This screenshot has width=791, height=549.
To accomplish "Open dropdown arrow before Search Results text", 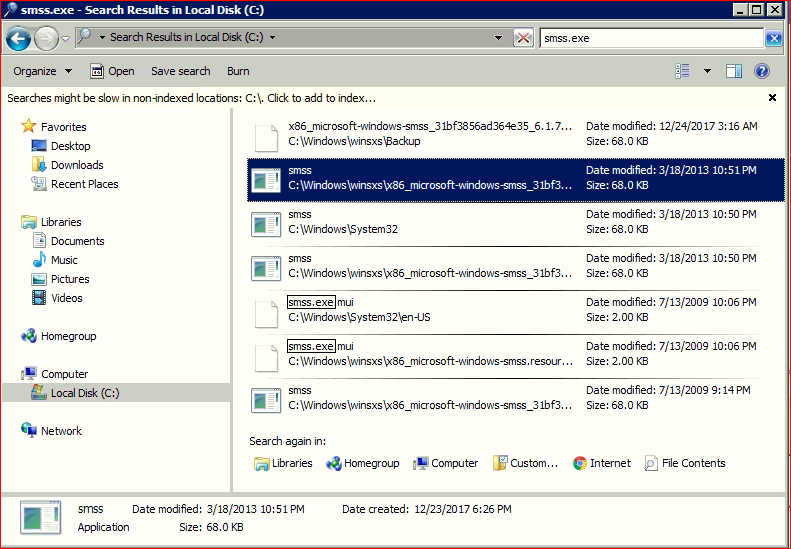I will point(102,37).
